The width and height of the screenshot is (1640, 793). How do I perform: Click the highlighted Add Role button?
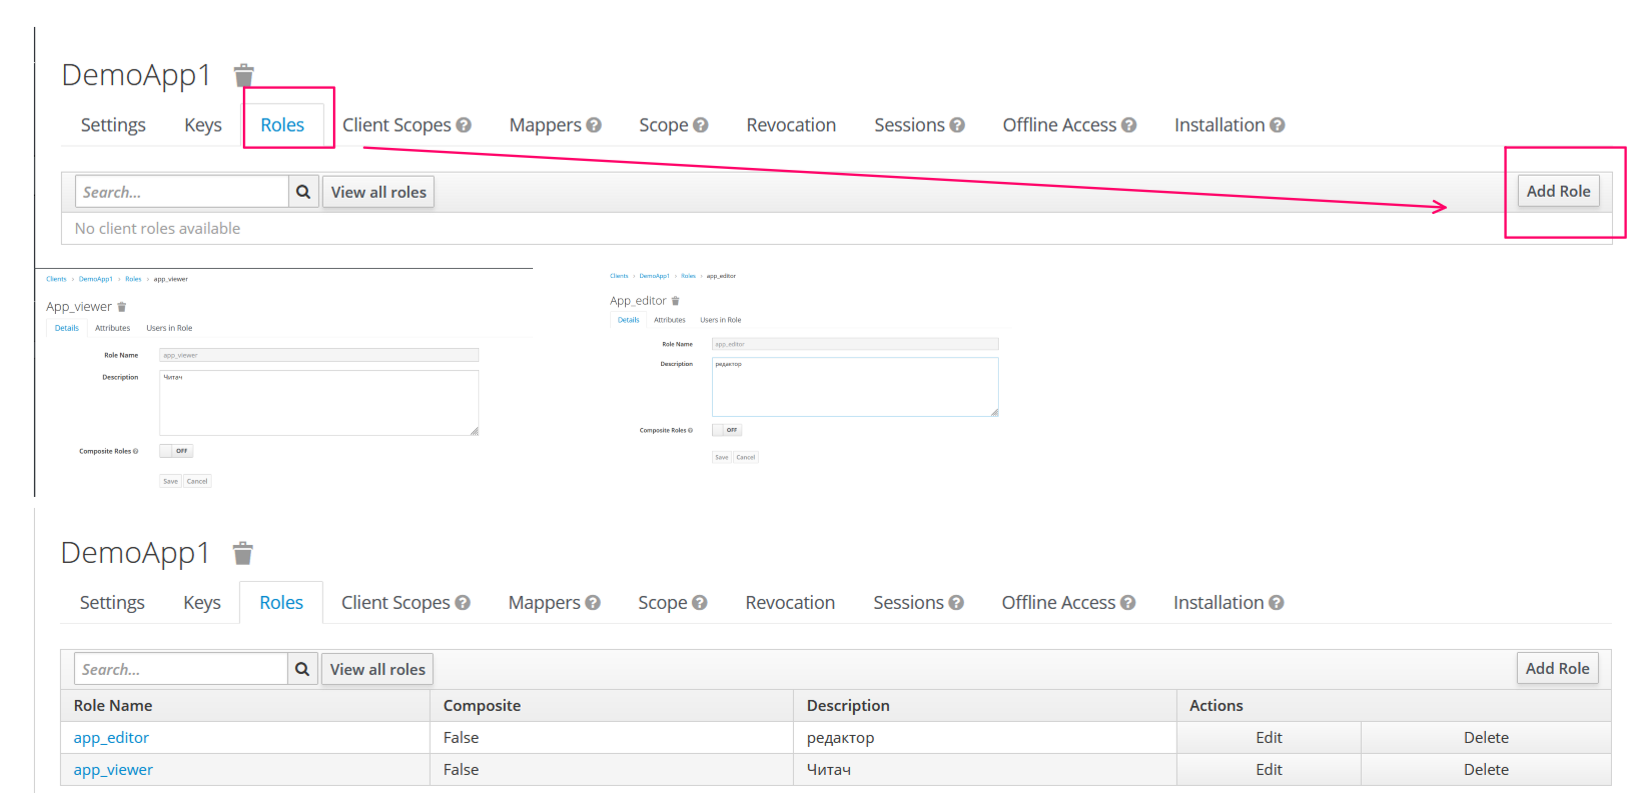coord(1557,191)
